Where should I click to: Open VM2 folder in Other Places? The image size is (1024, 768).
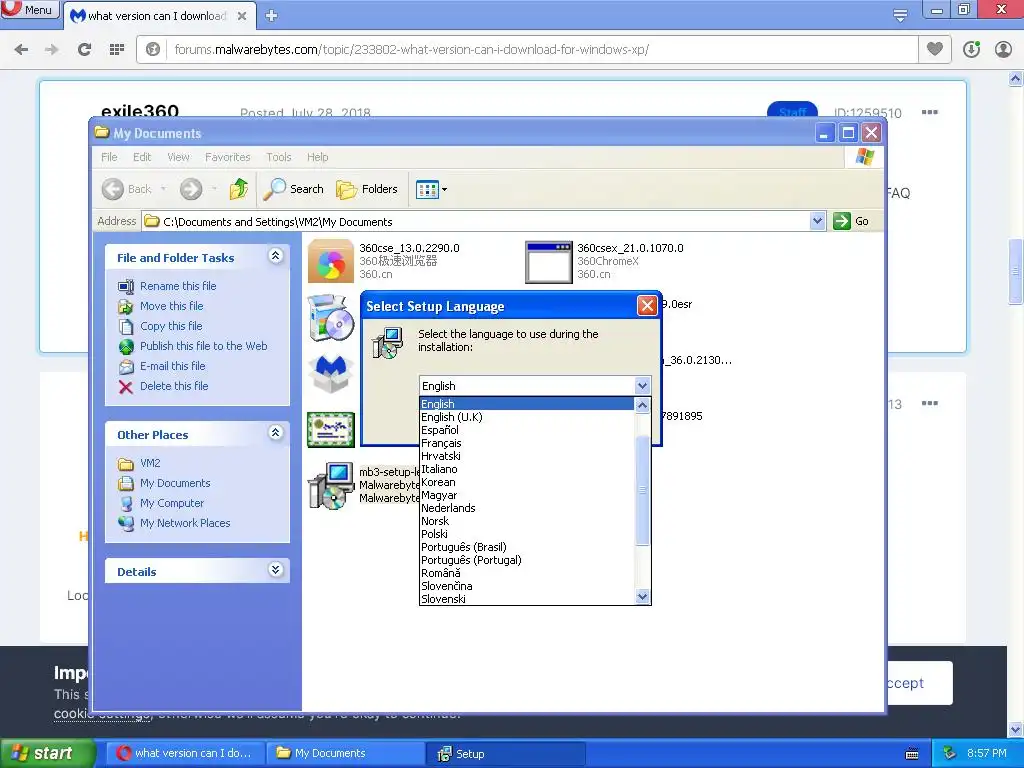click(x=150, y=463)
